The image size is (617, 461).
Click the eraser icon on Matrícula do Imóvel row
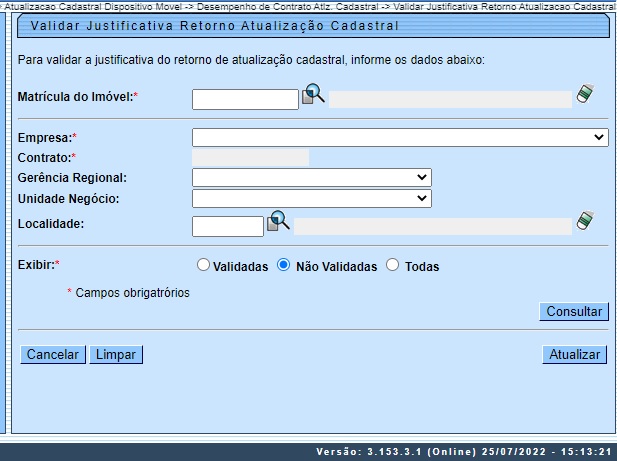585,95
